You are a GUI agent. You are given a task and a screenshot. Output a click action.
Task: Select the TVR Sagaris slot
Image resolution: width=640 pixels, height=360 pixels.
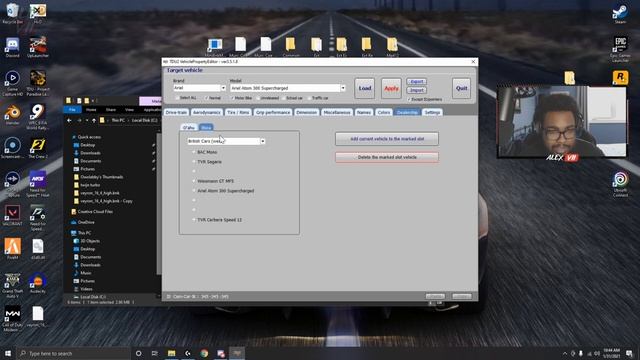point(193,162)
